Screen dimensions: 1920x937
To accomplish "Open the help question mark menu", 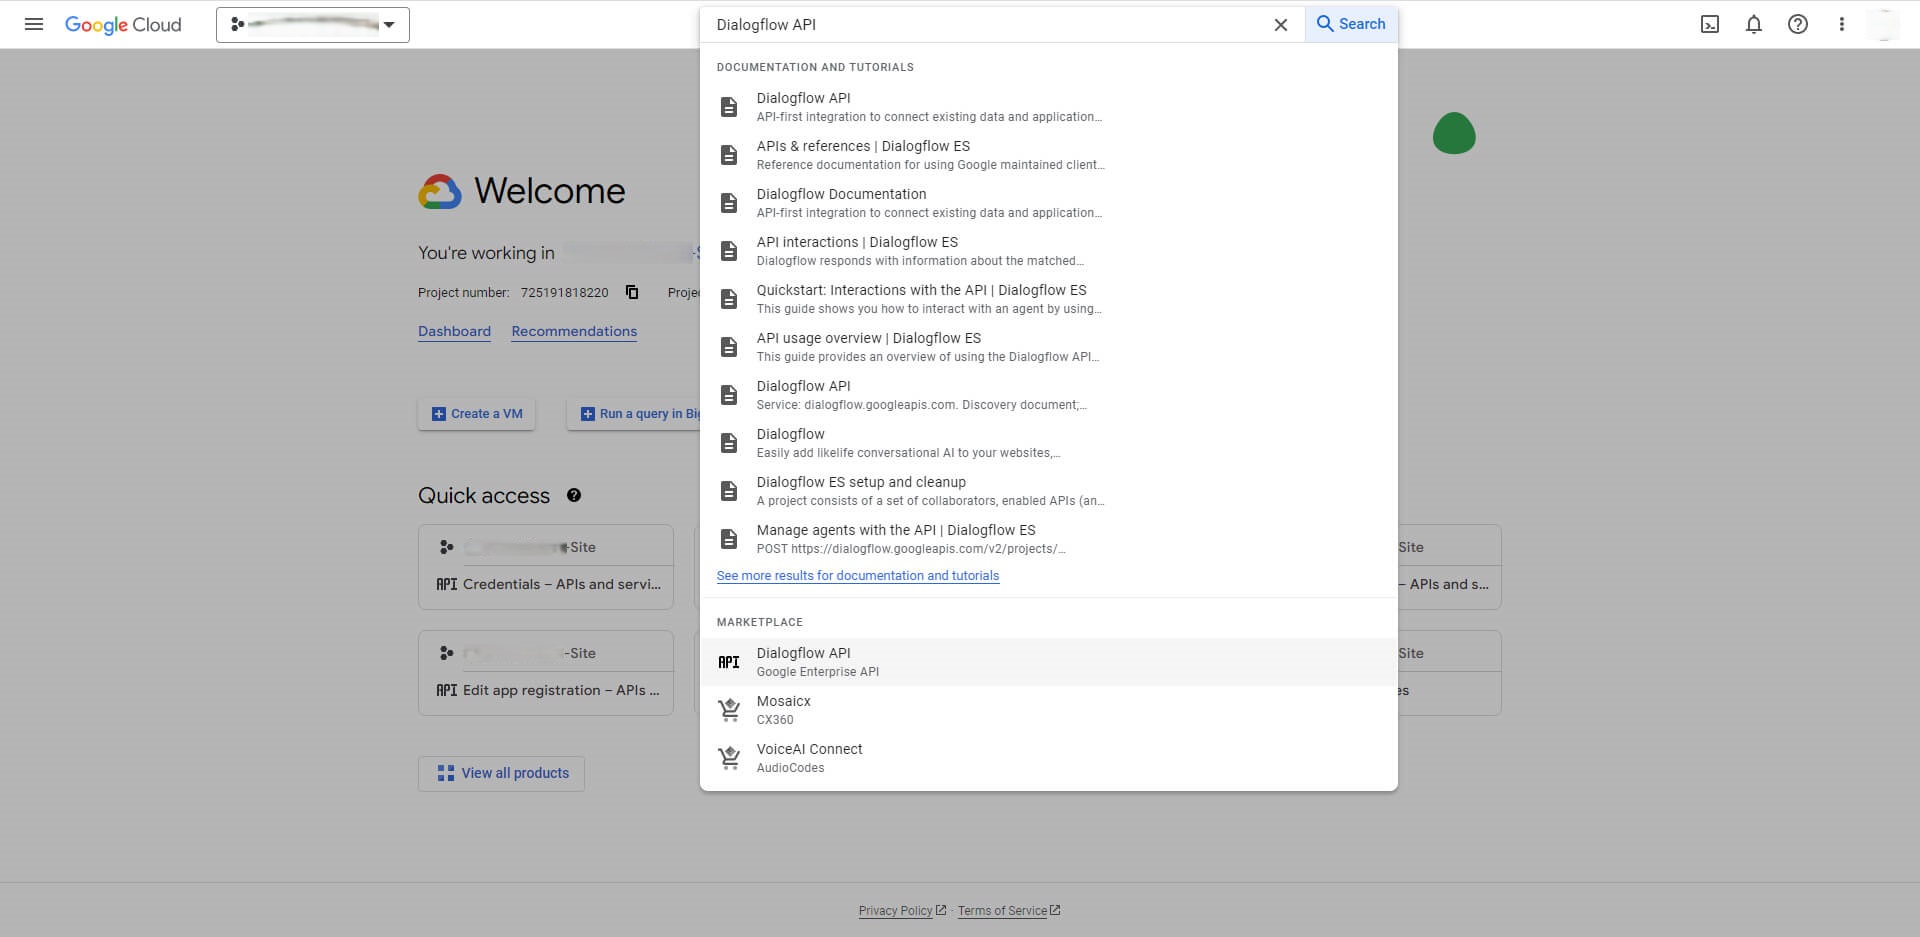I will (x=1798, y=24).
